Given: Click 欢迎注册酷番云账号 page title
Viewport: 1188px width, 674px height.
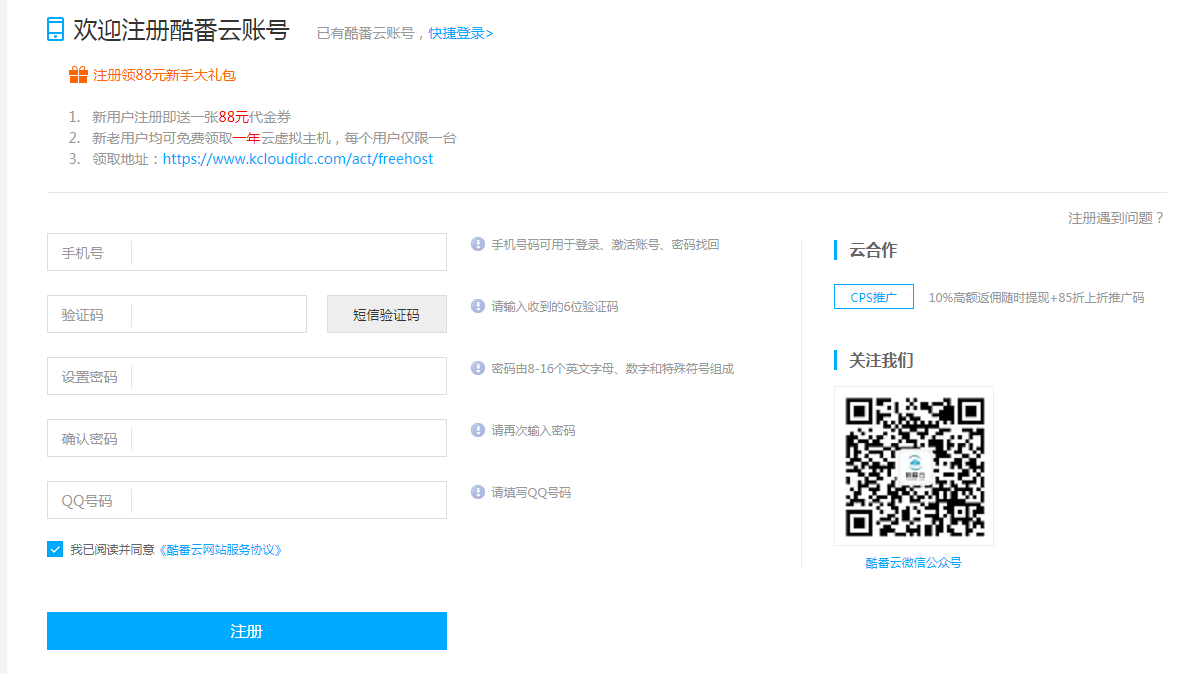Looking at the screenshot, I should pos(181,30).
